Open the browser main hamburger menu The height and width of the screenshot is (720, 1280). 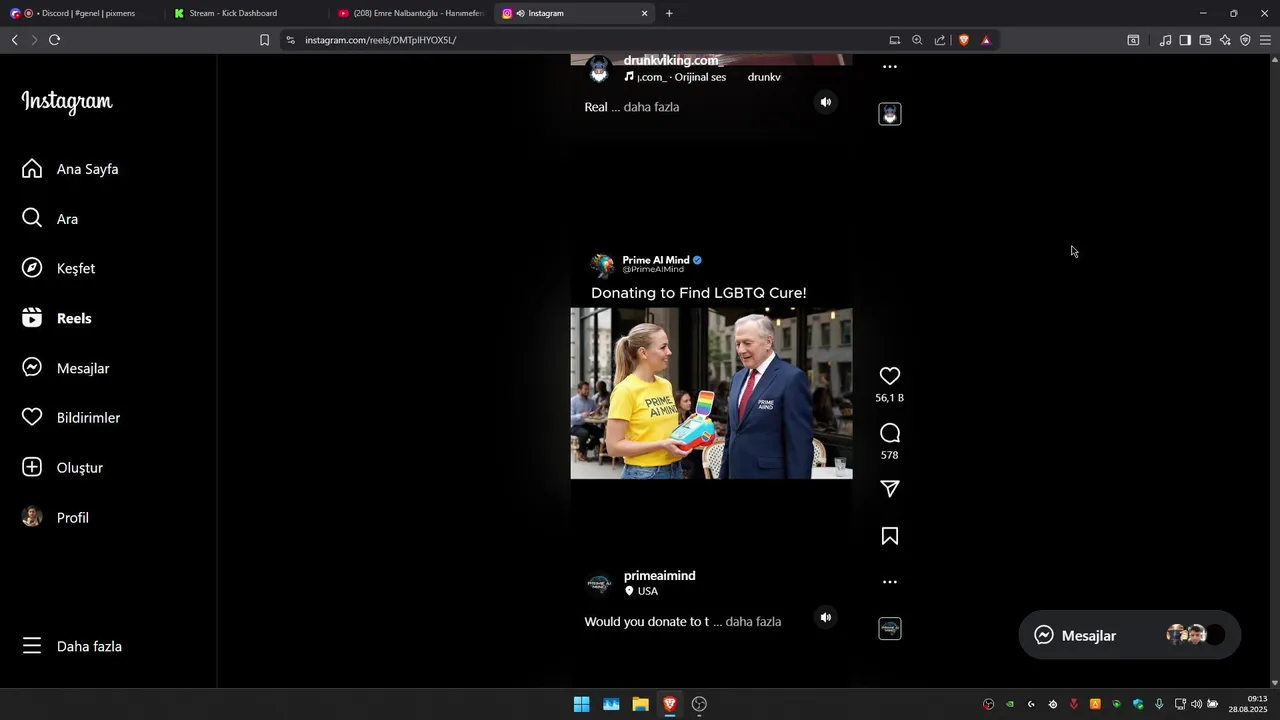[x=1265, y=40]
